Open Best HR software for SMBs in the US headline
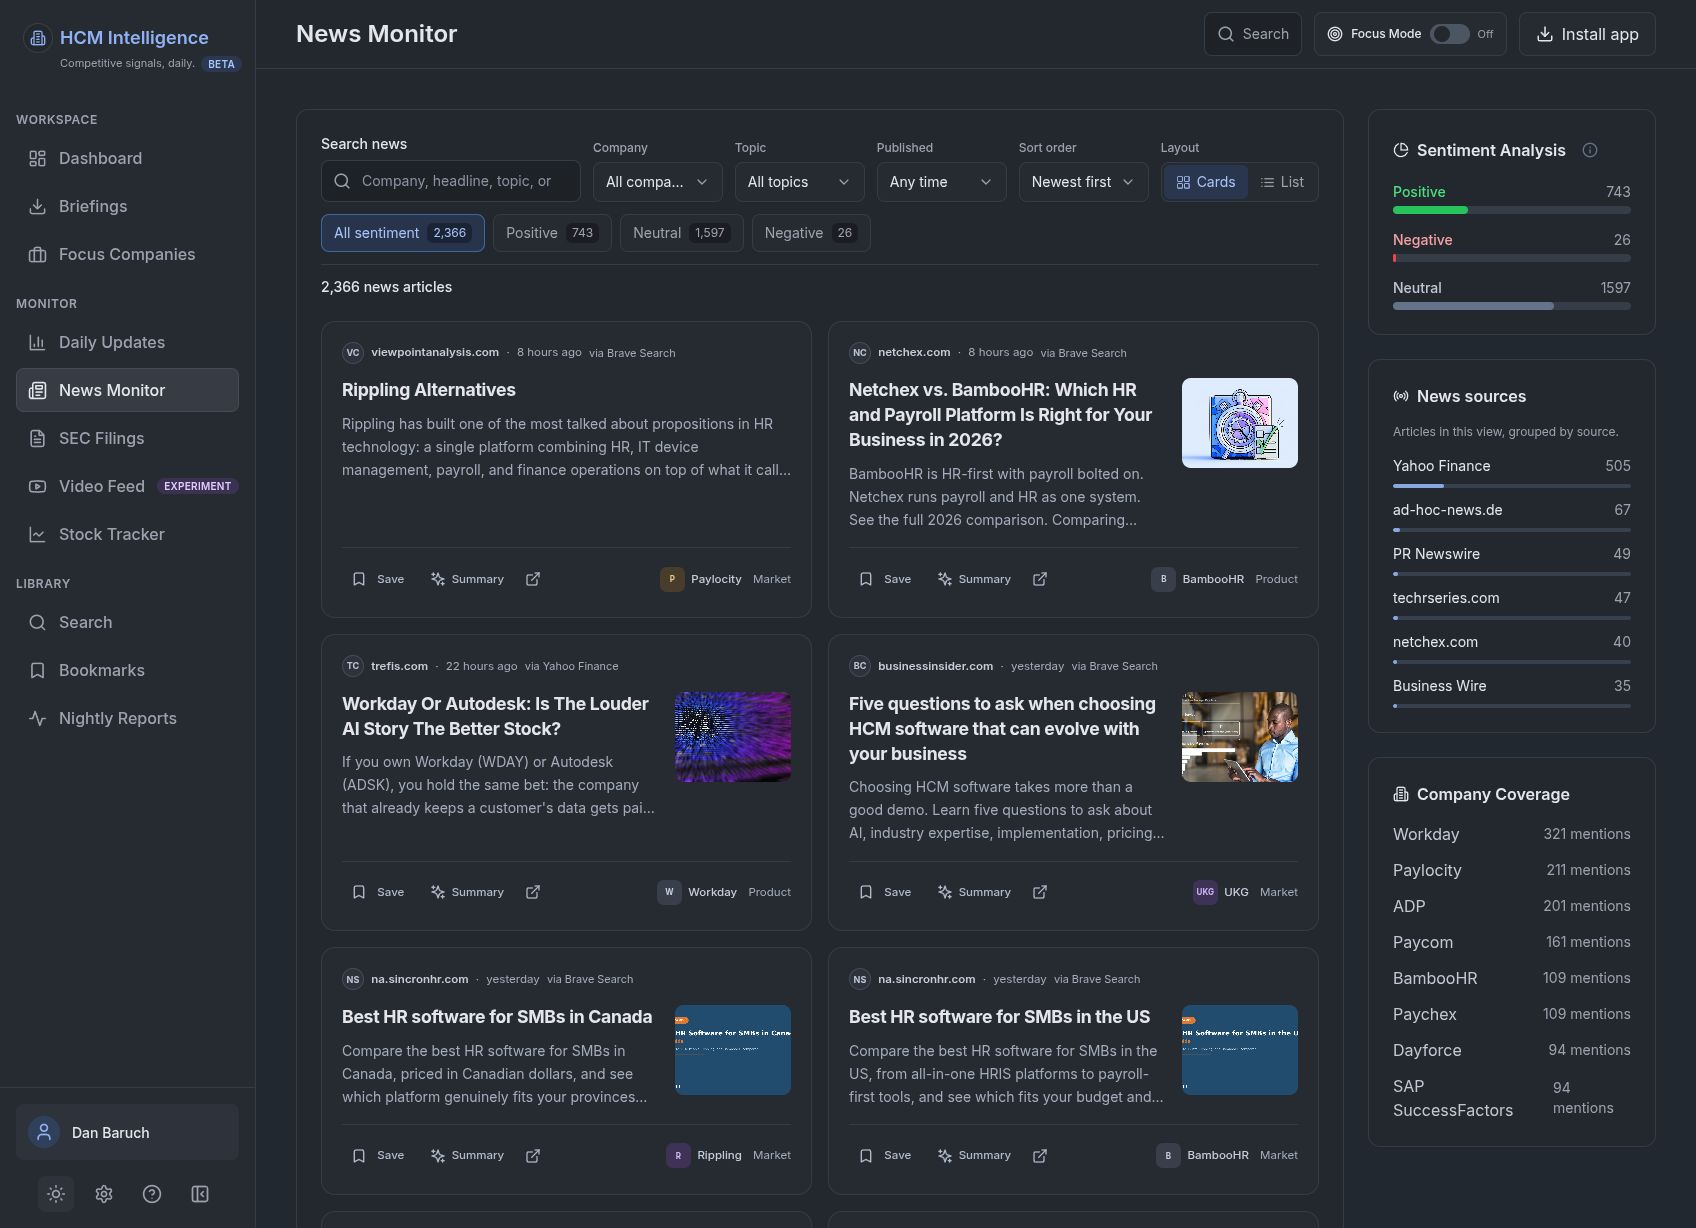This screenshot has height=1228, width=1696. pyautogui.click(x=999, y=1017)
